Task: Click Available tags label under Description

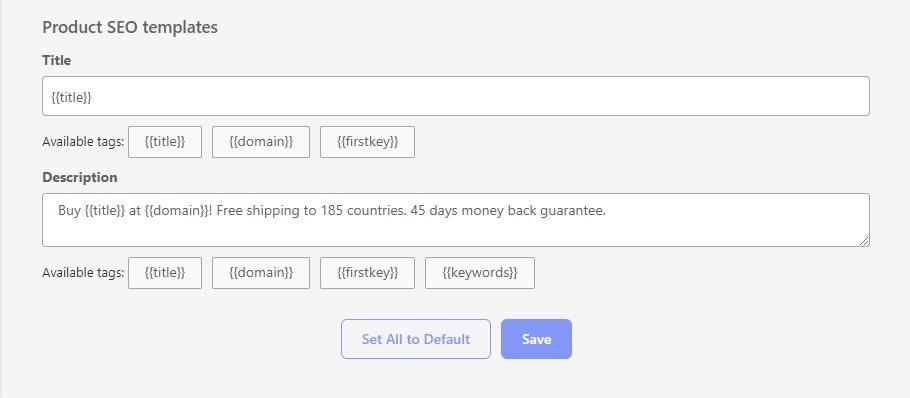Action: 83,273
